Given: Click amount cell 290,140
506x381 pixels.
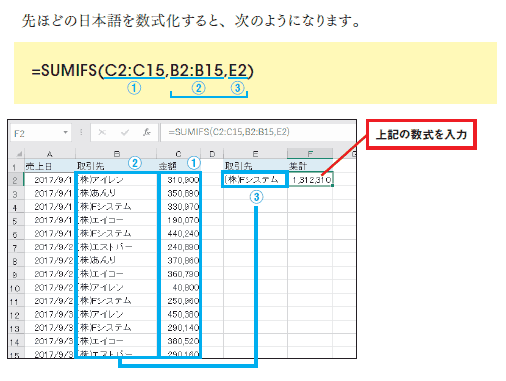Looking at the screenshot, I should click(x=180, y=328).
